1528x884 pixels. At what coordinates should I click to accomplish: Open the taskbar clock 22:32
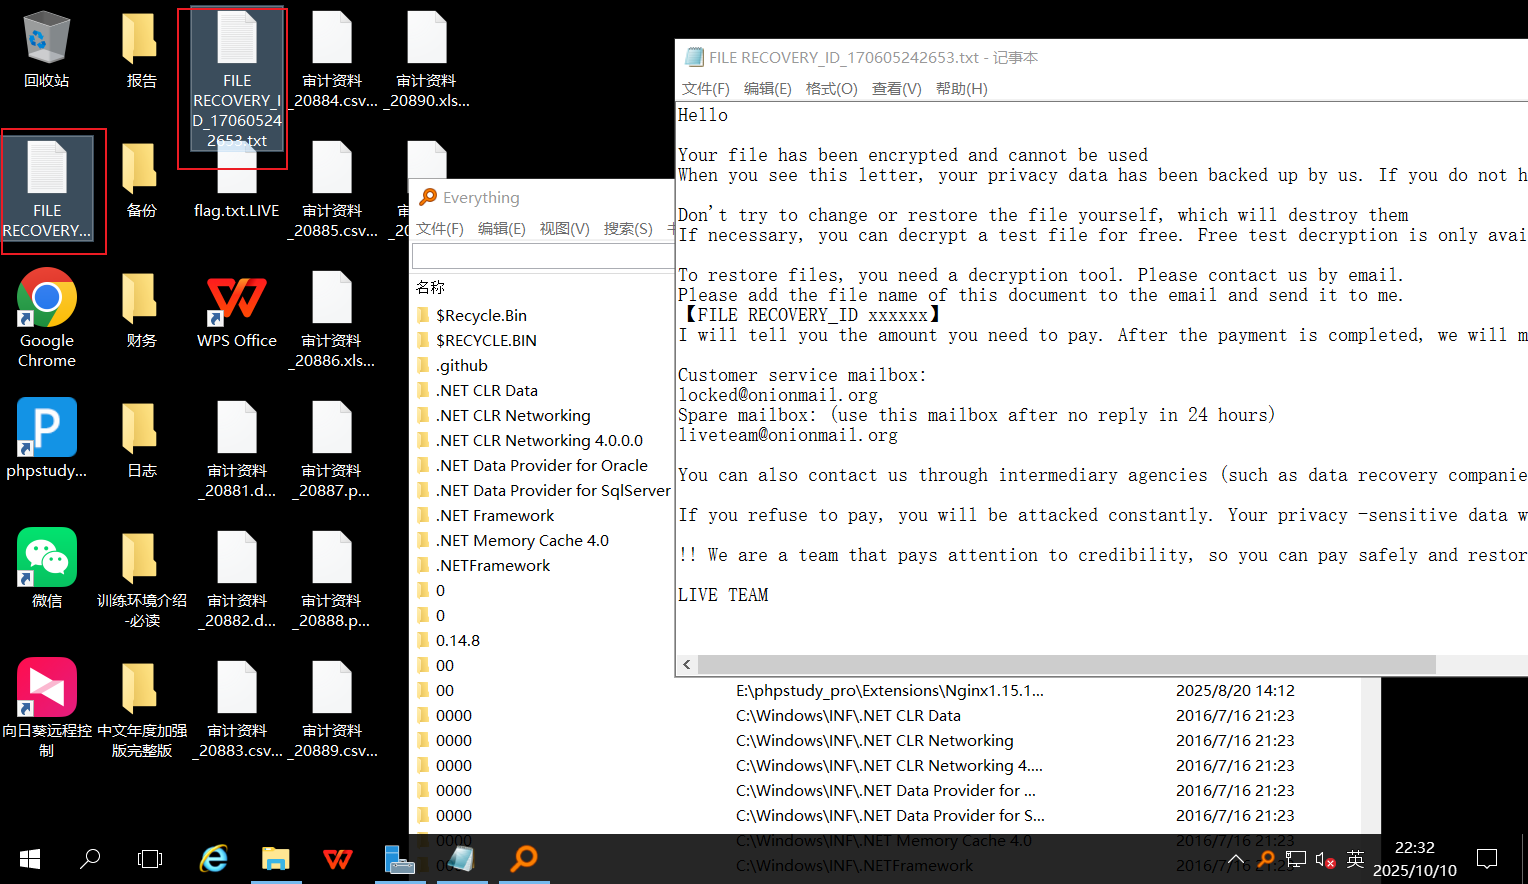tap(1414, 859)
